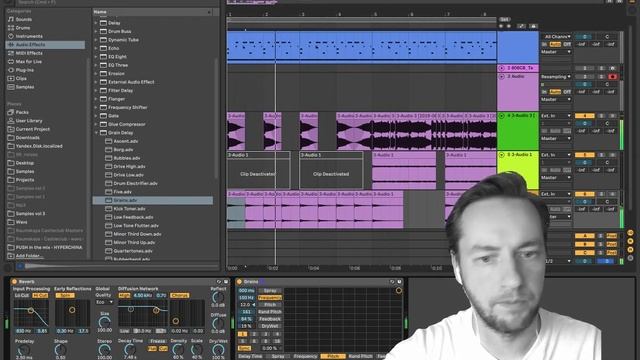Open the Samples category under Categories

point(25,87)
